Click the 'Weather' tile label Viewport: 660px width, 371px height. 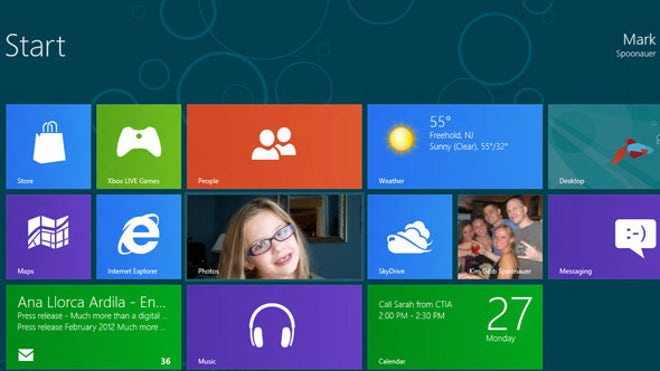point(391,181)
